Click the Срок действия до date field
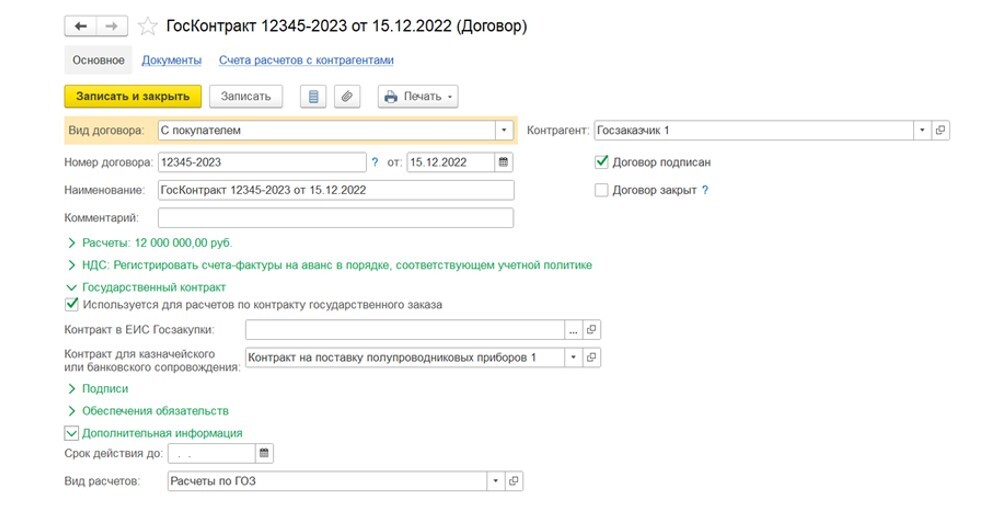This screenshot has width=994, height=510. pyautogui.click(x=212, y=453)
